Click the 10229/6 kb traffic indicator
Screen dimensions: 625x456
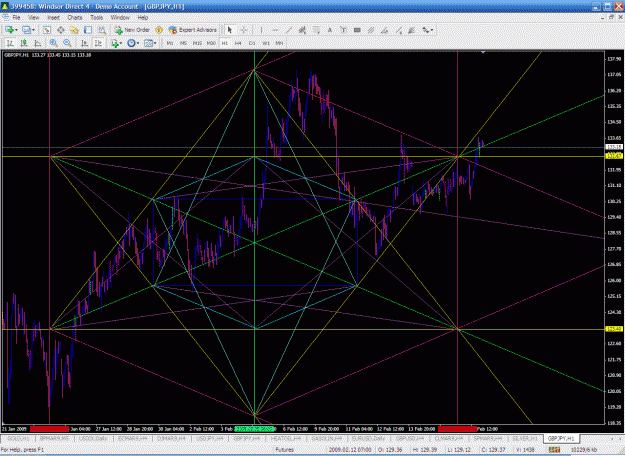point(584,450)
